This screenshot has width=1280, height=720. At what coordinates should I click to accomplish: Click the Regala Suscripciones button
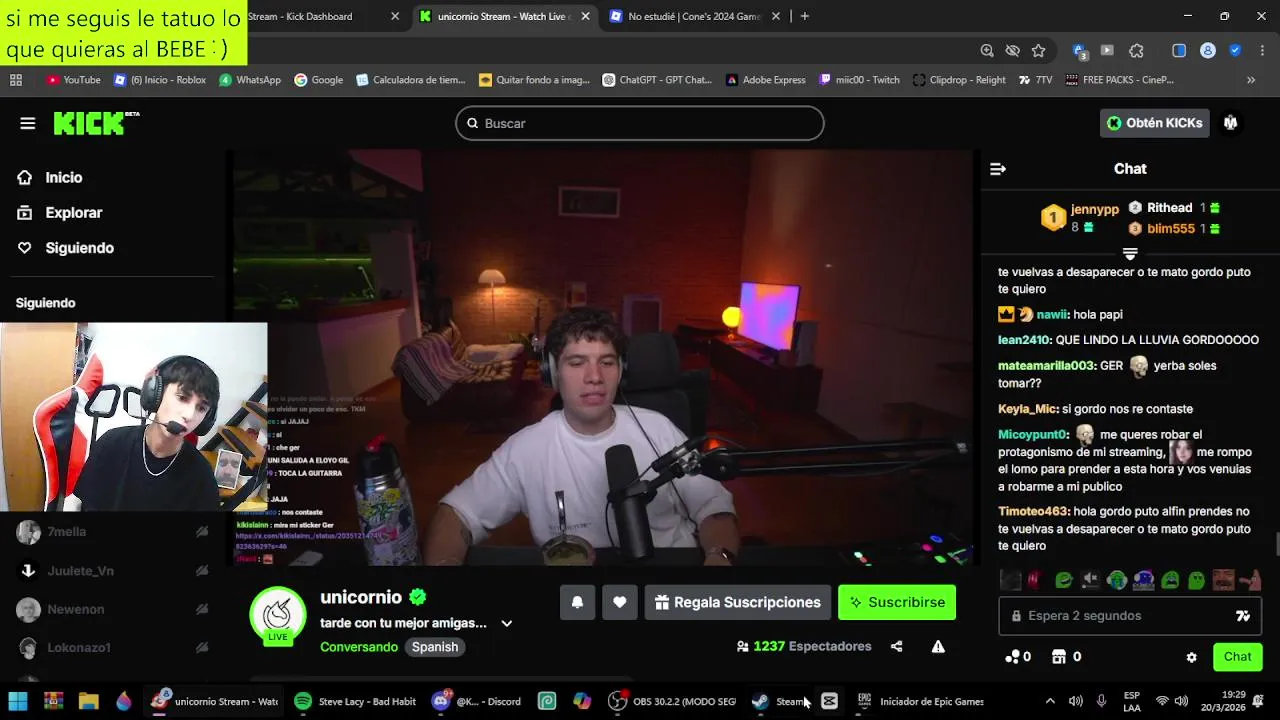coord(737,602)
